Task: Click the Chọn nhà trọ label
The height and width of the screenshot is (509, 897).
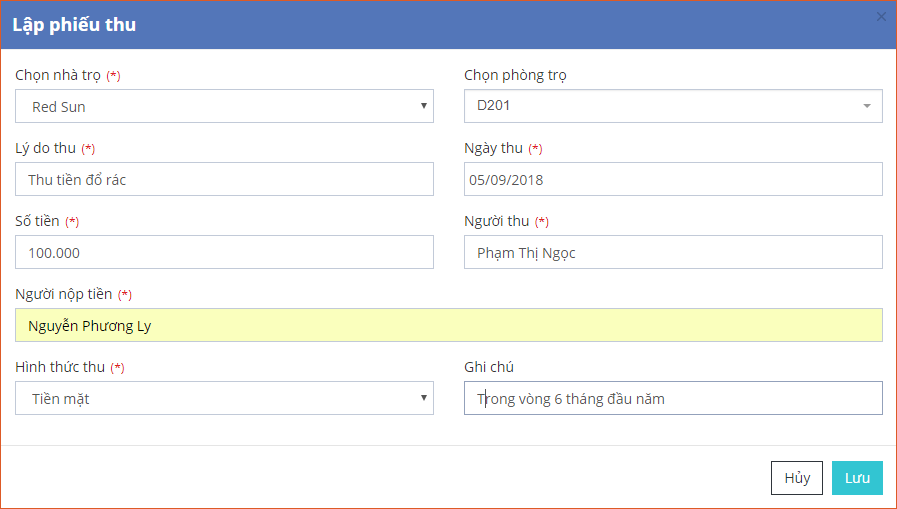Action: click(58, 75)
